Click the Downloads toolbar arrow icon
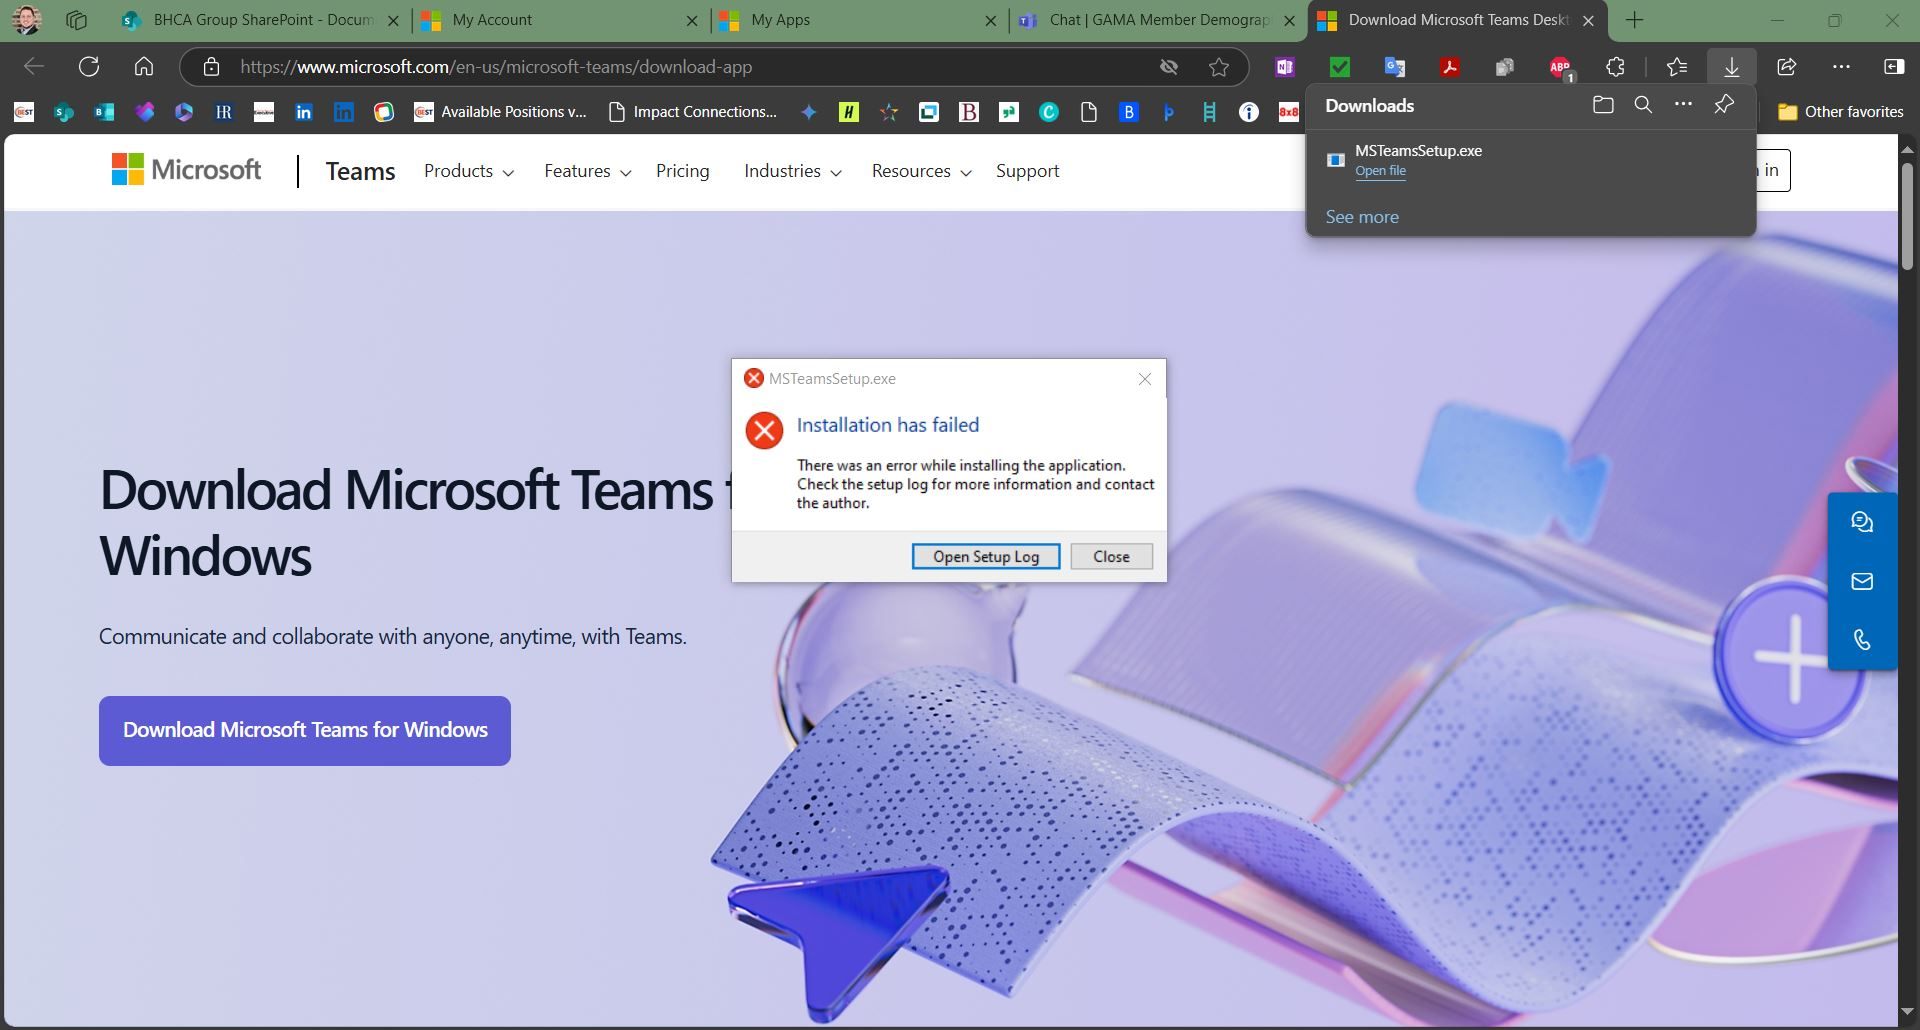1920x1030 pixels. [1731, 67]
